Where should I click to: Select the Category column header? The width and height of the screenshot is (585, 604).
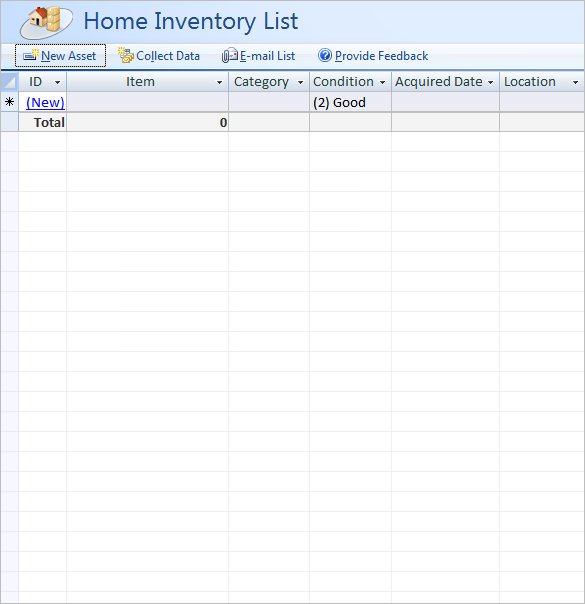pos(269,82)
